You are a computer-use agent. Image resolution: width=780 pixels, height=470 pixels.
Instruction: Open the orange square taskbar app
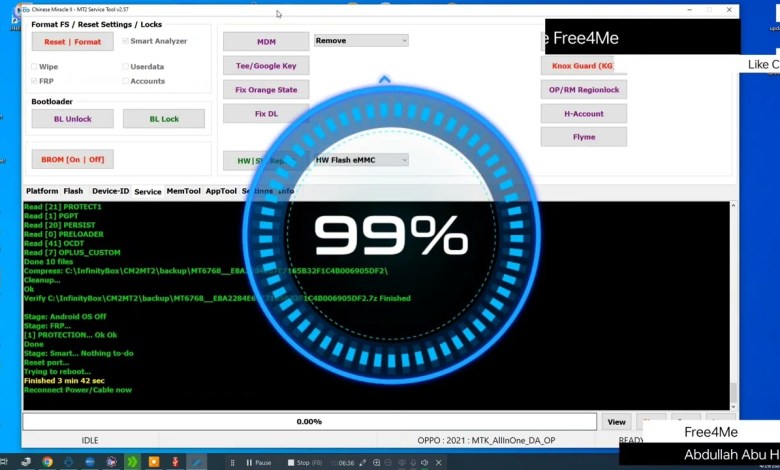click(154, 462)
